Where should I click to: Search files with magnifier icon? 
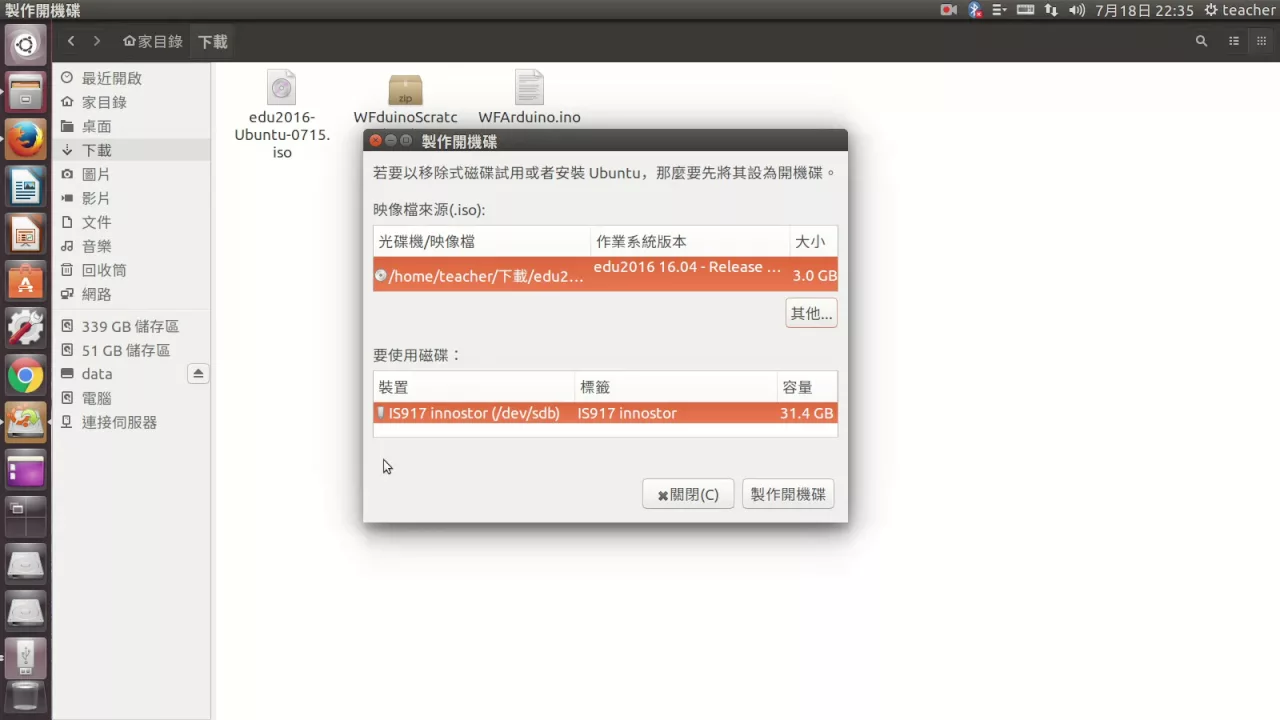pyautogui.click(x=1201, y=41)
